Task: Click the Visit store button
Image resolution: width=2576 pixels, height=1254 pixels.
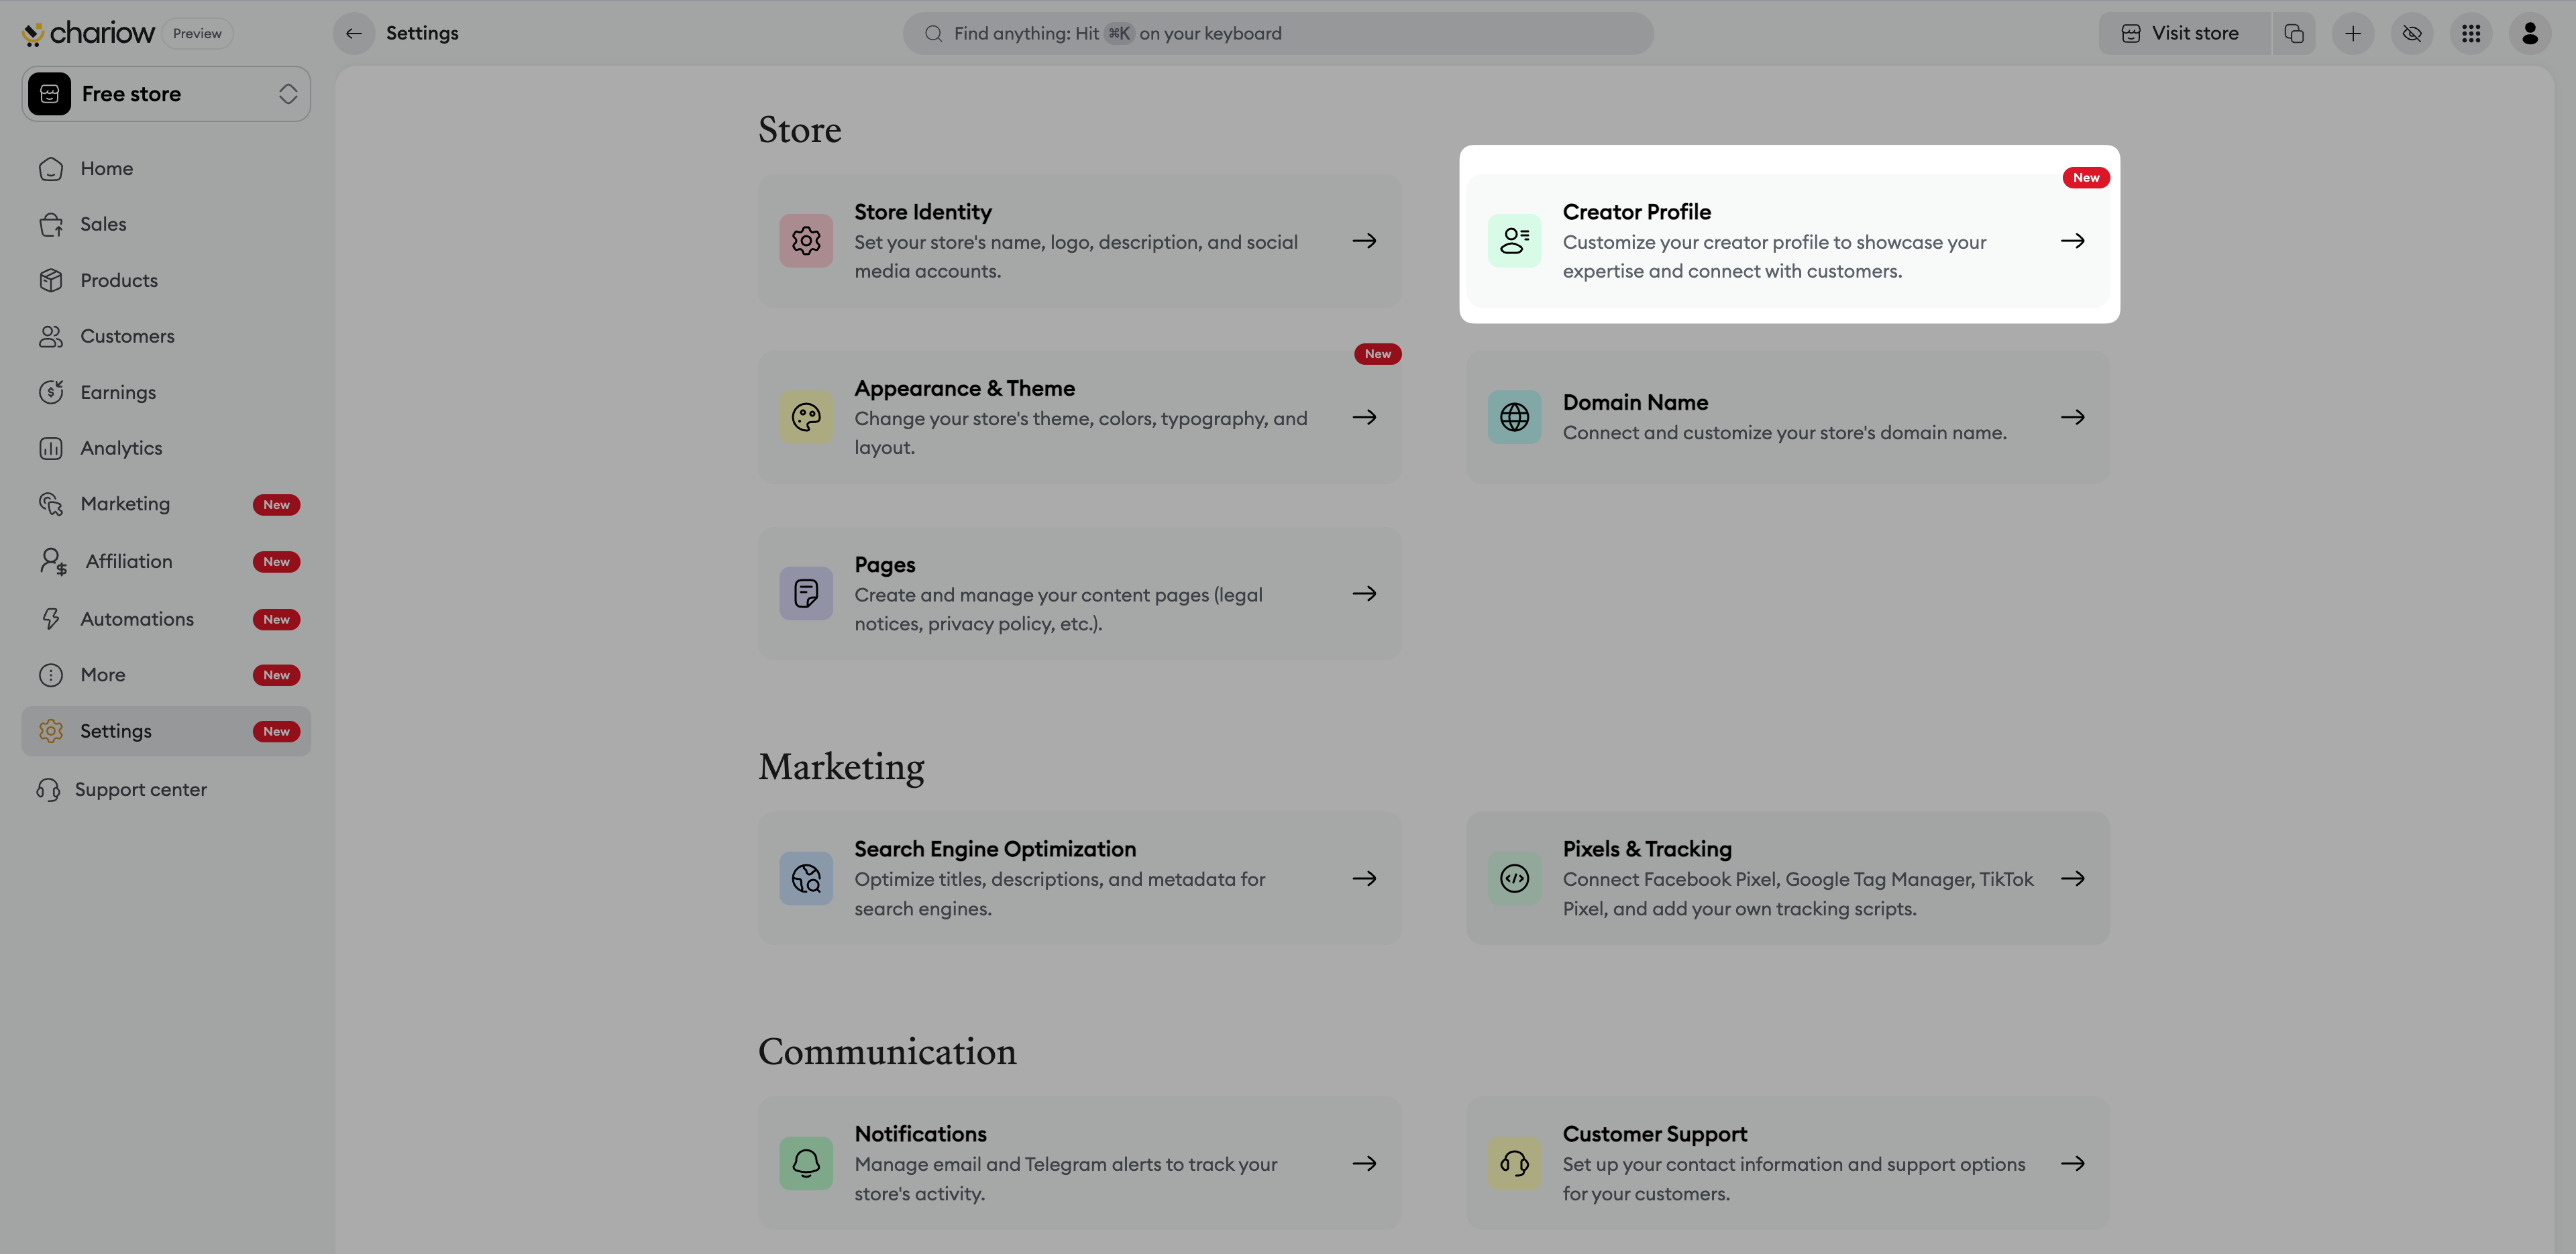Action: point(2184,33)
